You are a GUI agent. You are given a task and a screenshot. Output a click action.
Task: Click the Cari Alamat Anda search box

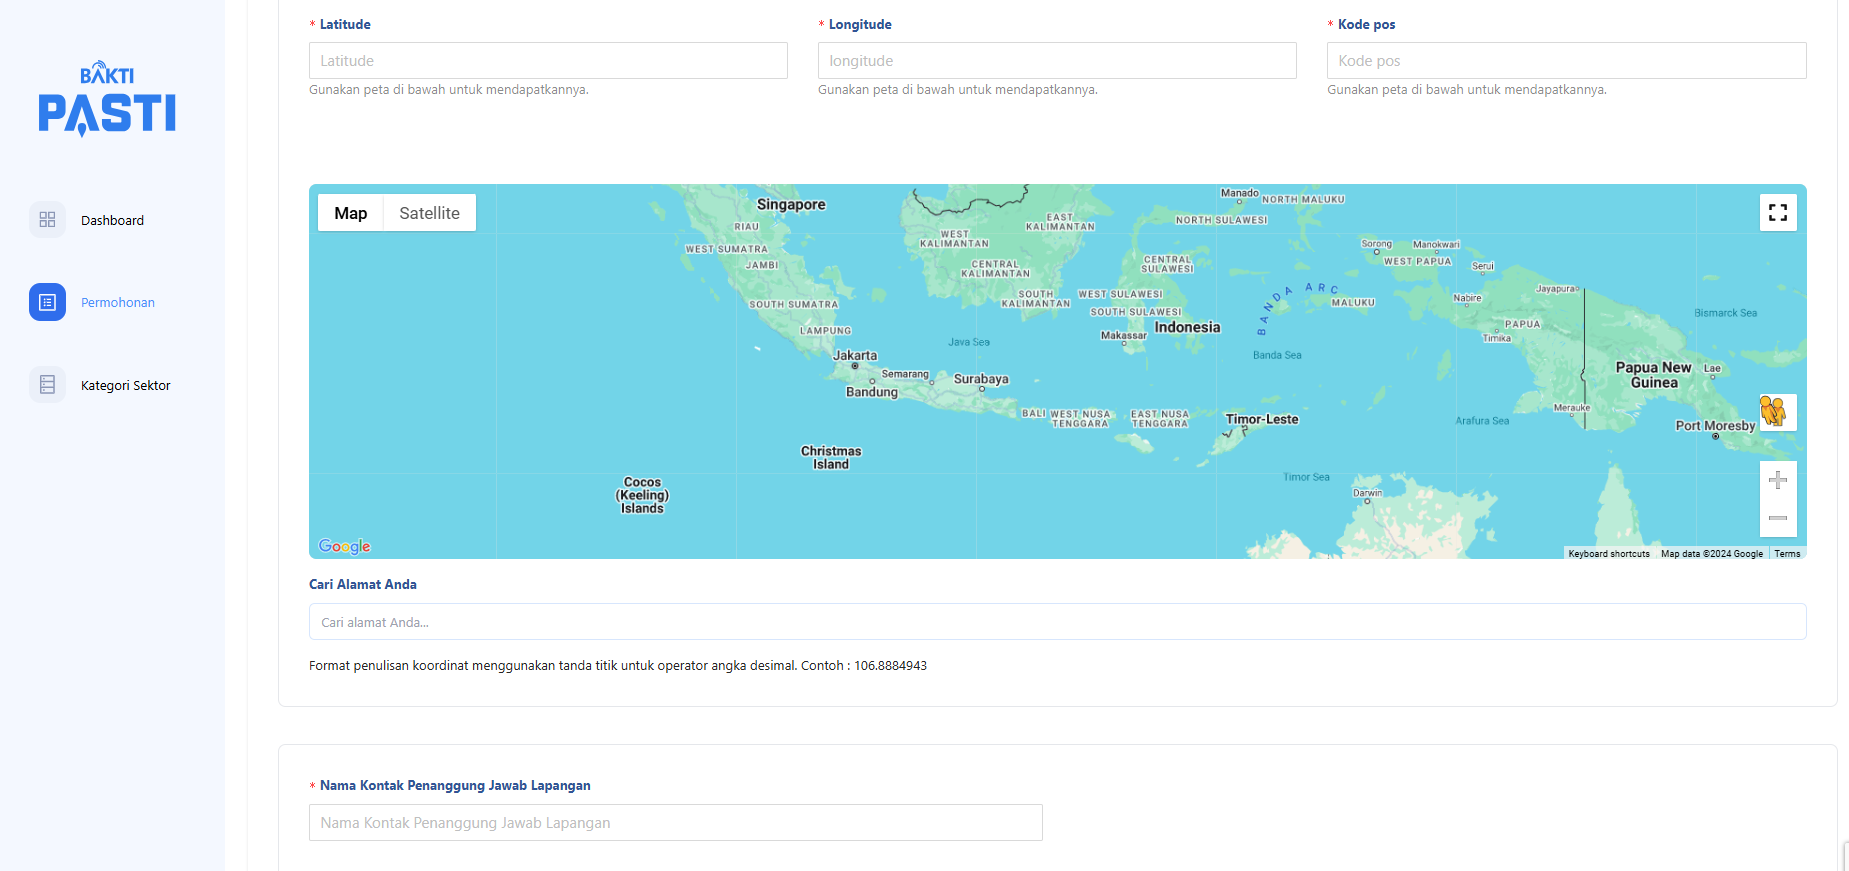click(1057, 622)
